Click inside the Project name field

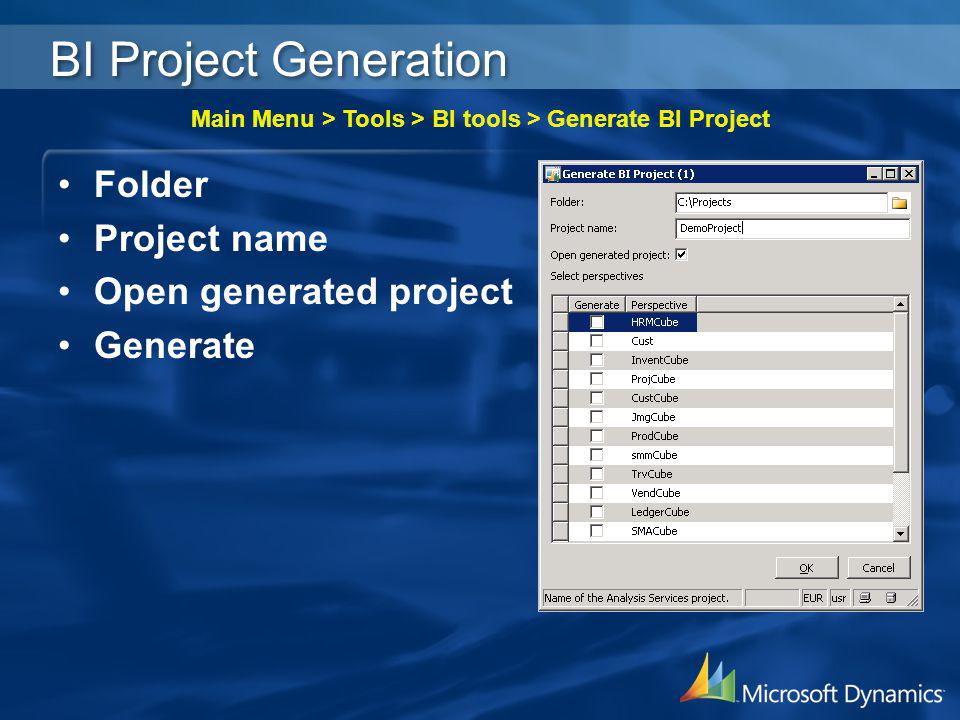coord(792,228)
